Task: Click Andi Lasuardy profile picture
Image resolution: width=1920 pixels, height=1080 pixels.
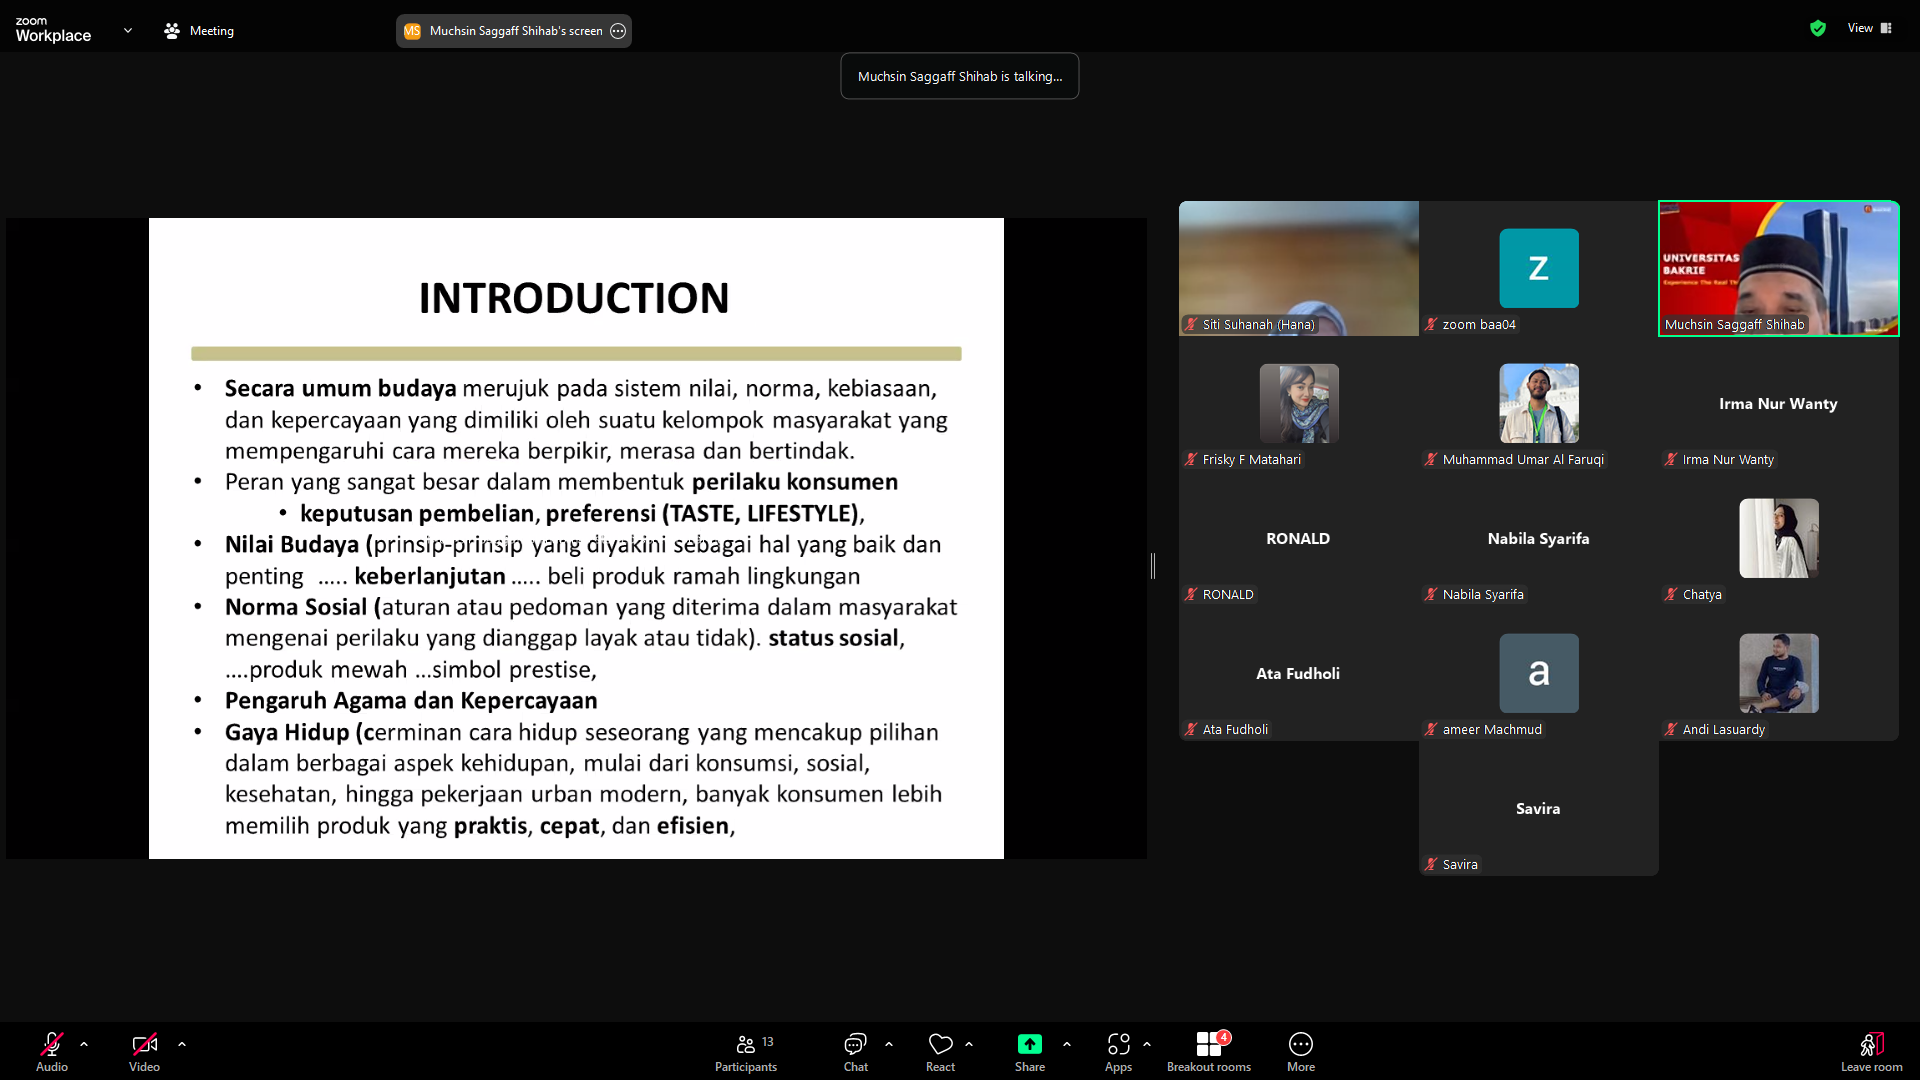Action: click(1778, 673)
